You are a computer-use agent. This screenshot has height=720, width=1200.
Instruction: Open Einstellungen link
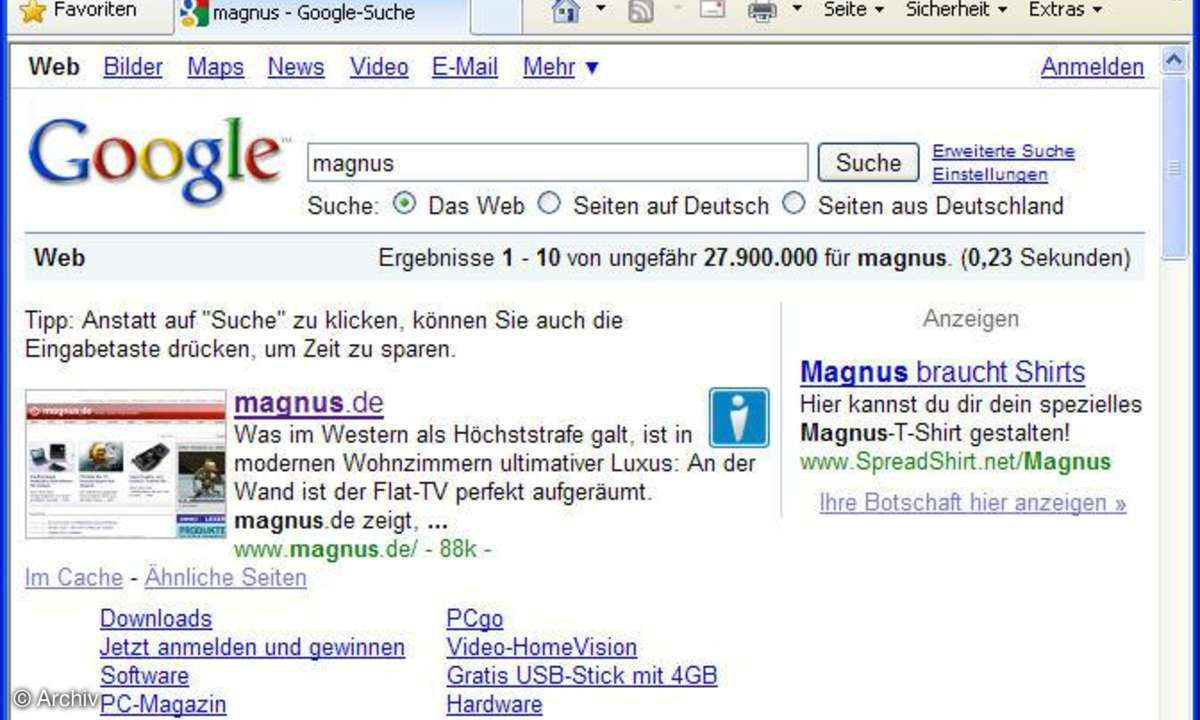point(990,175)
